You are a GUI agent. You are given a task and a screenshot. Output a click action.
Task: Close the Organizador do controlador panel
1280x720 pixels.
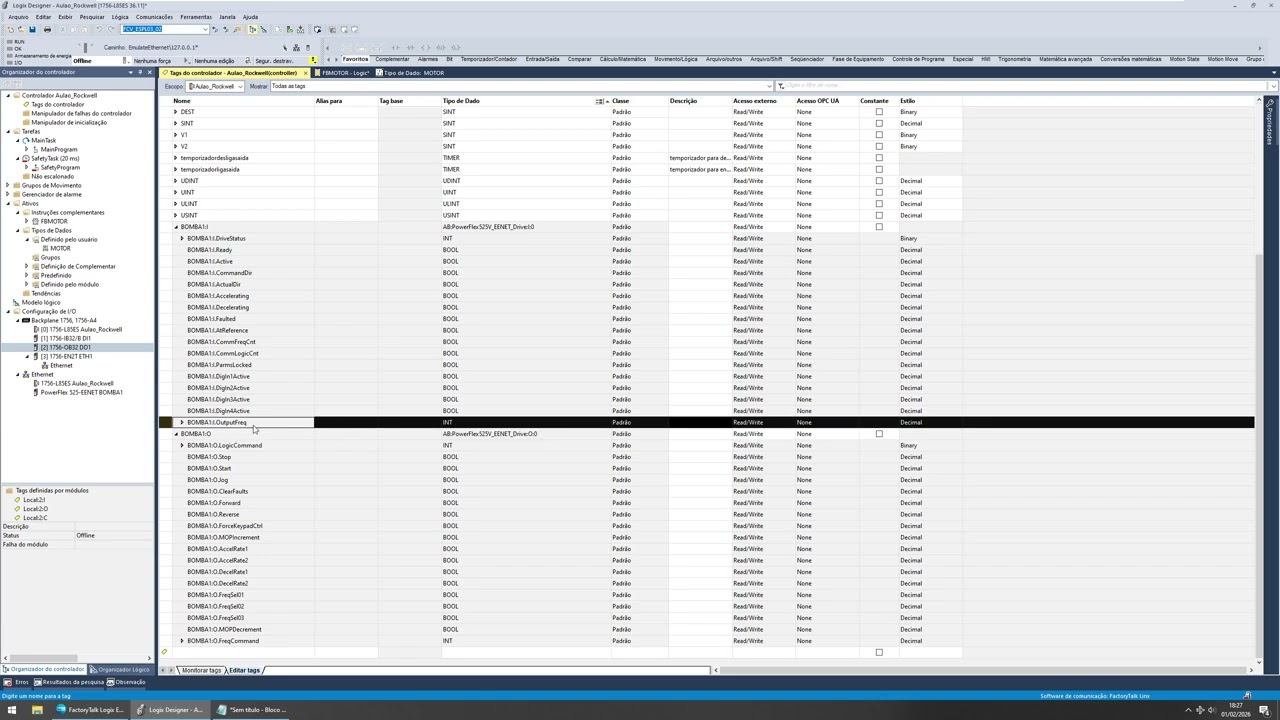(x=149, y=72)
